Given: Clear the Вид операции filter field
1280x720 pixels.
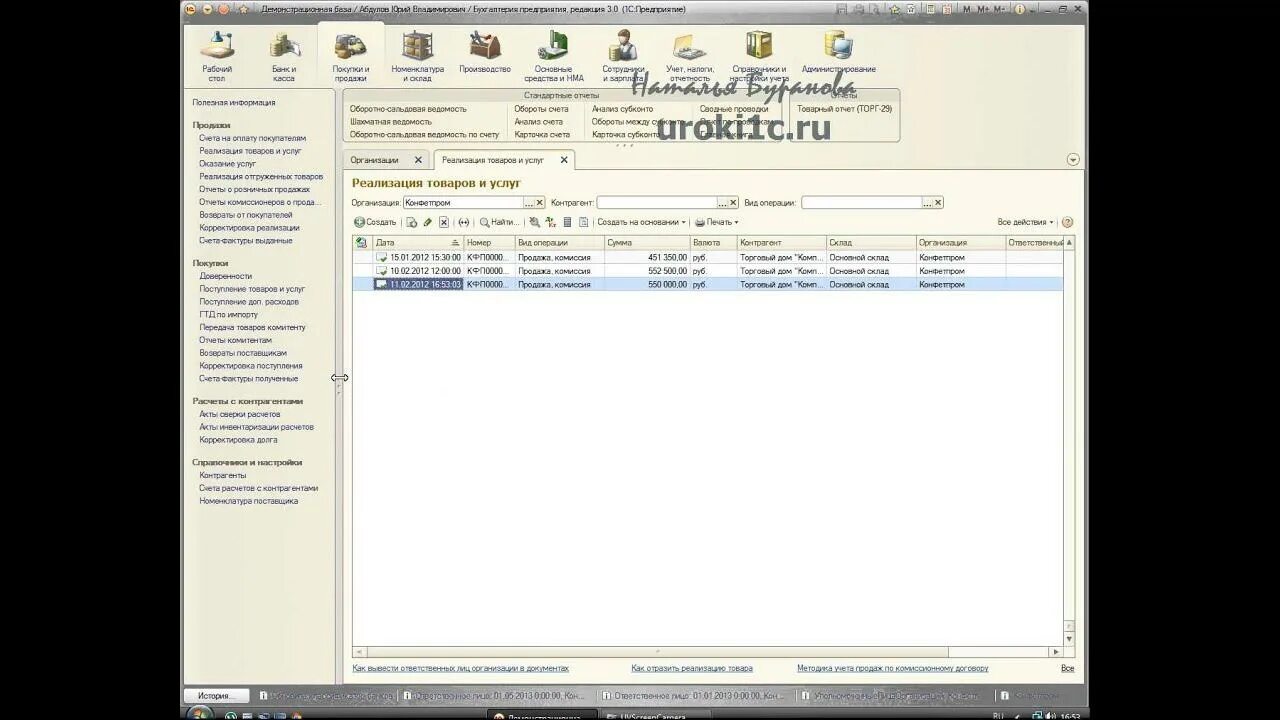Looking at the screenshot, I should pyautogui.click(x=938, y=202).
